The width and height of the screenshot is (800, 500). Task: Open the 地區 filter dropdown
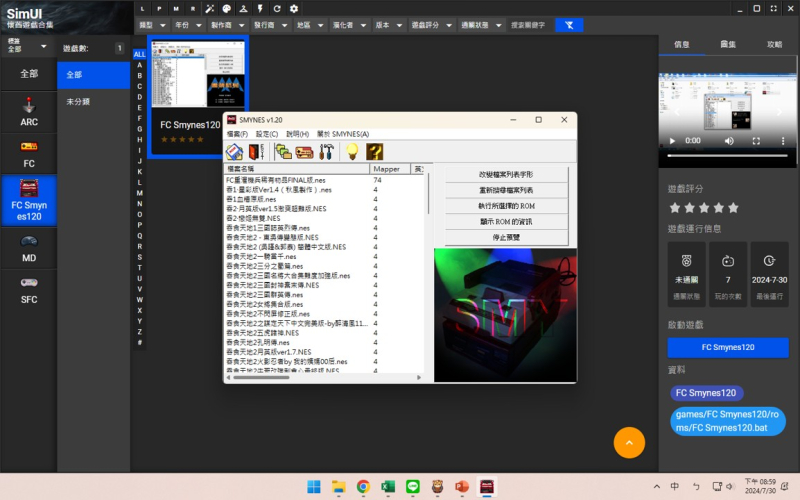point(310,25)
